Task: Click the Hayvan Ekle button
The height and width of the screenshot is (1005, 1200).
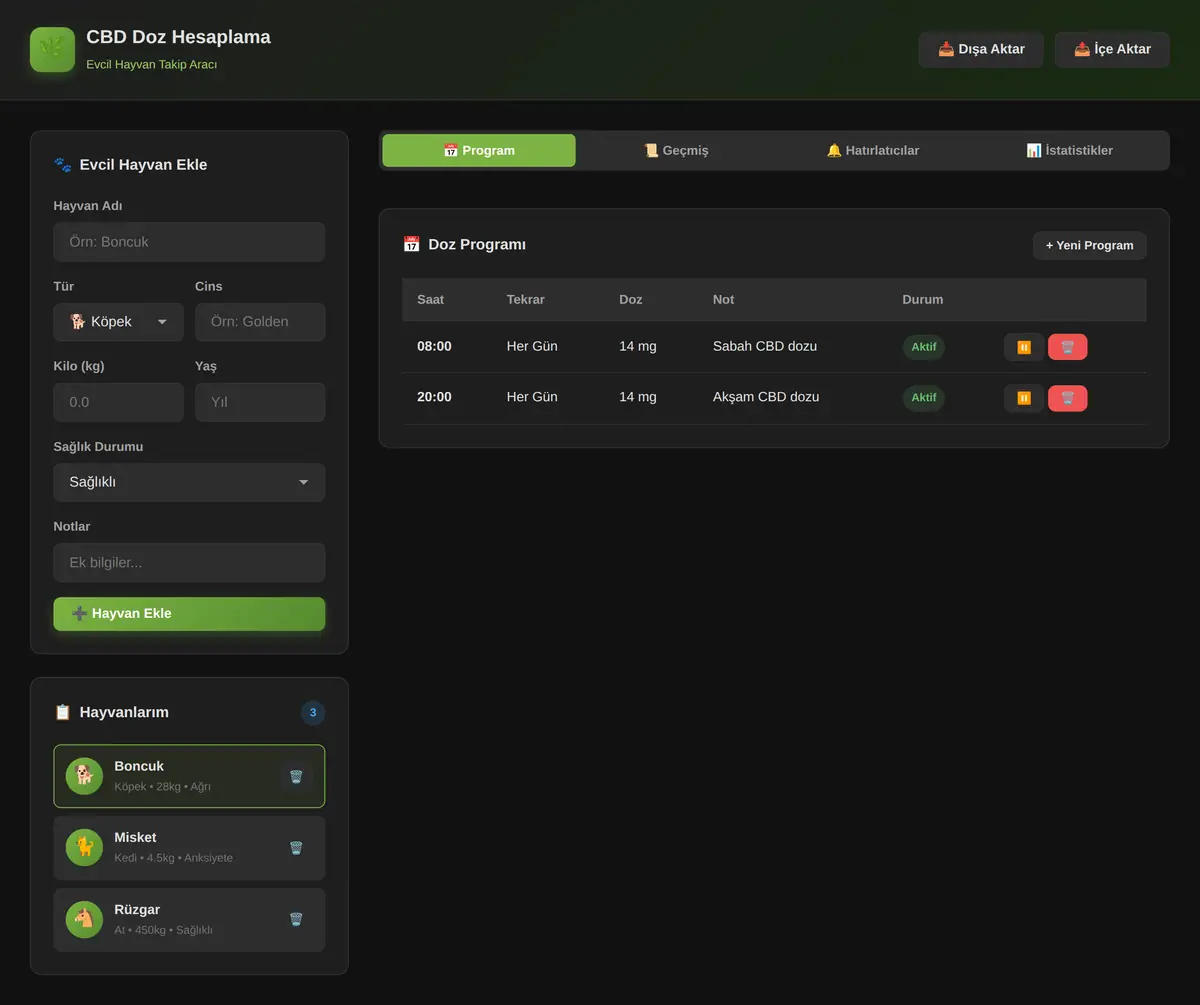Action: click(189, 614)
